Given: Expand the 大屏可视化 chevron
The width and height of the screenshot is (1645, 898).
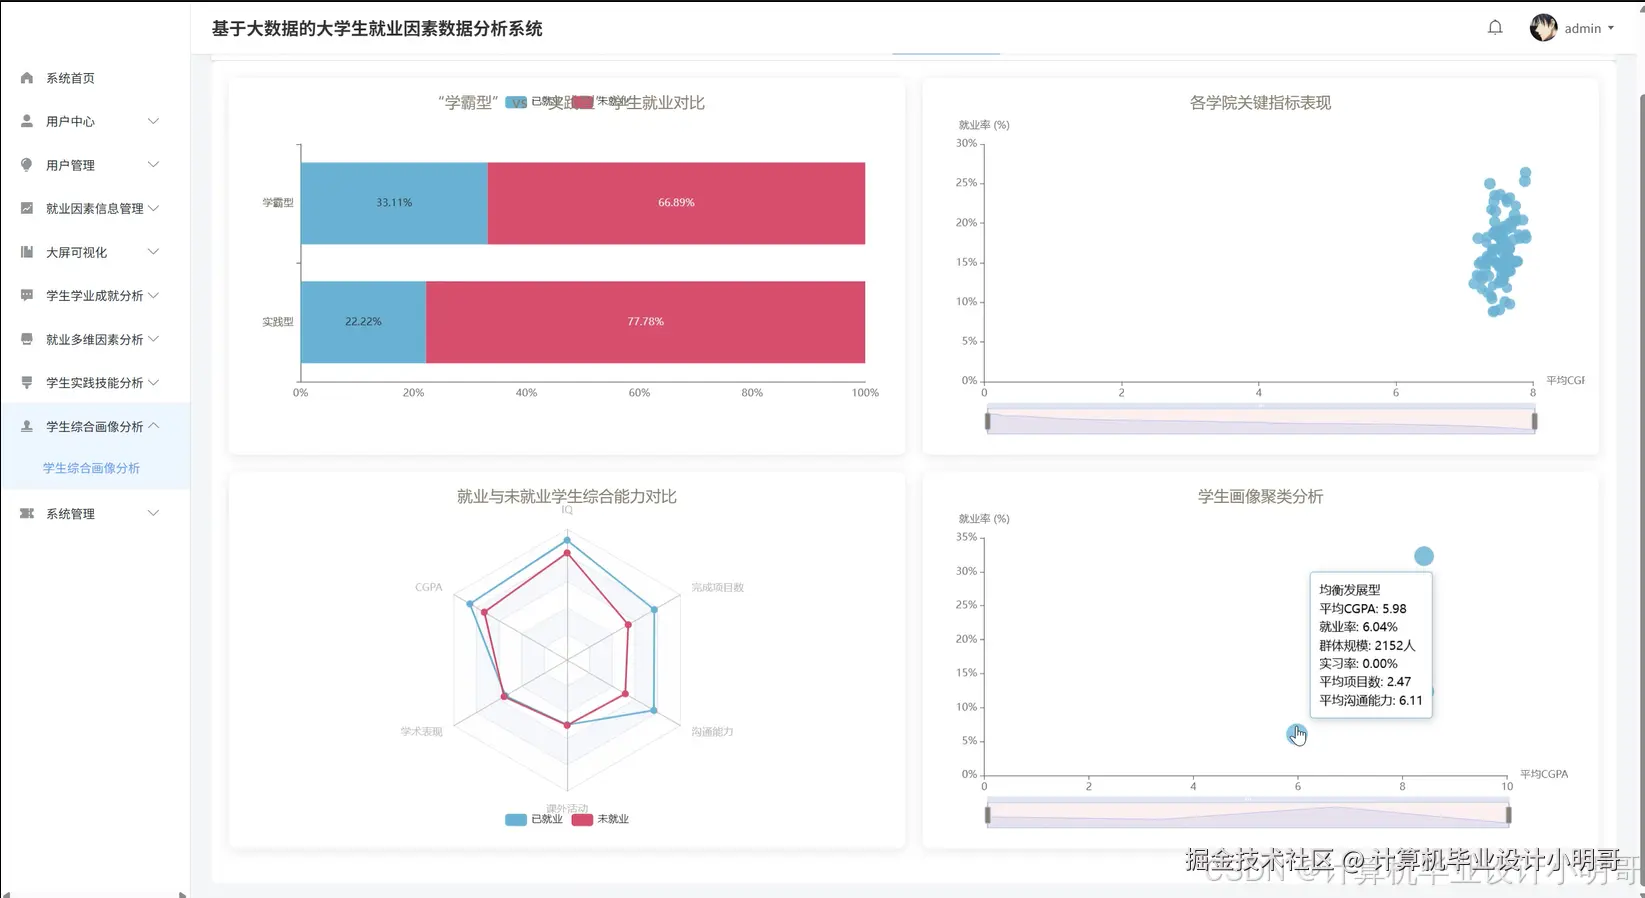Looking at the screenshot, I should click(x=153, y=252).
